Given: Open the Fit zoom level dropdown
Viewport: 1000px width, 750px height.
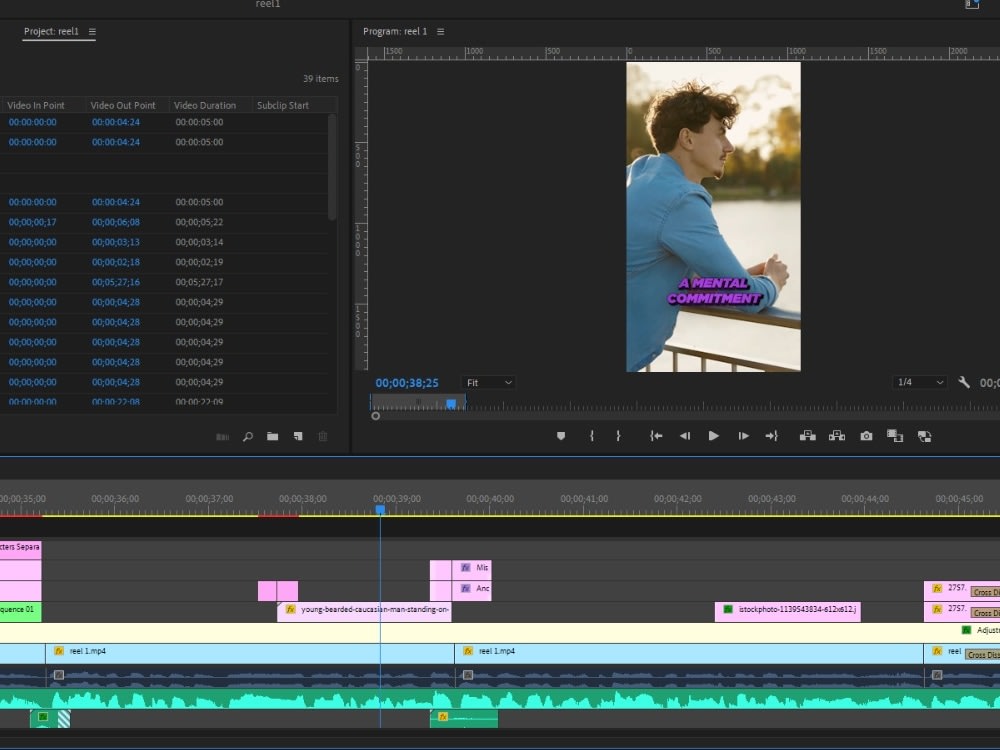Looking at the screenshot, I should [x=489, y=382].
